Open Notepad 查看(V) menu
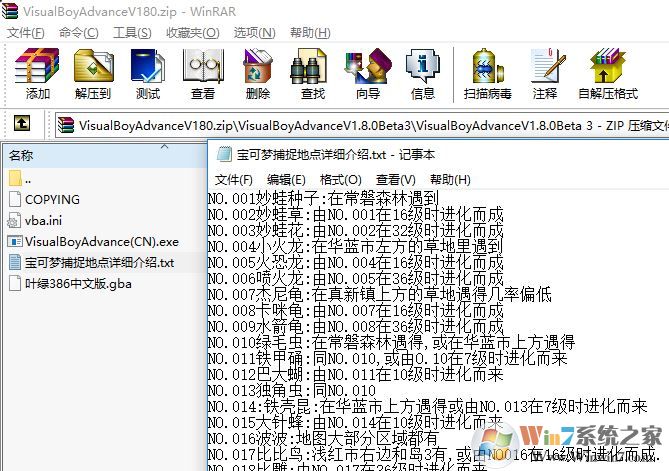This screenshot has height=471, width=669. click(396, 180)
